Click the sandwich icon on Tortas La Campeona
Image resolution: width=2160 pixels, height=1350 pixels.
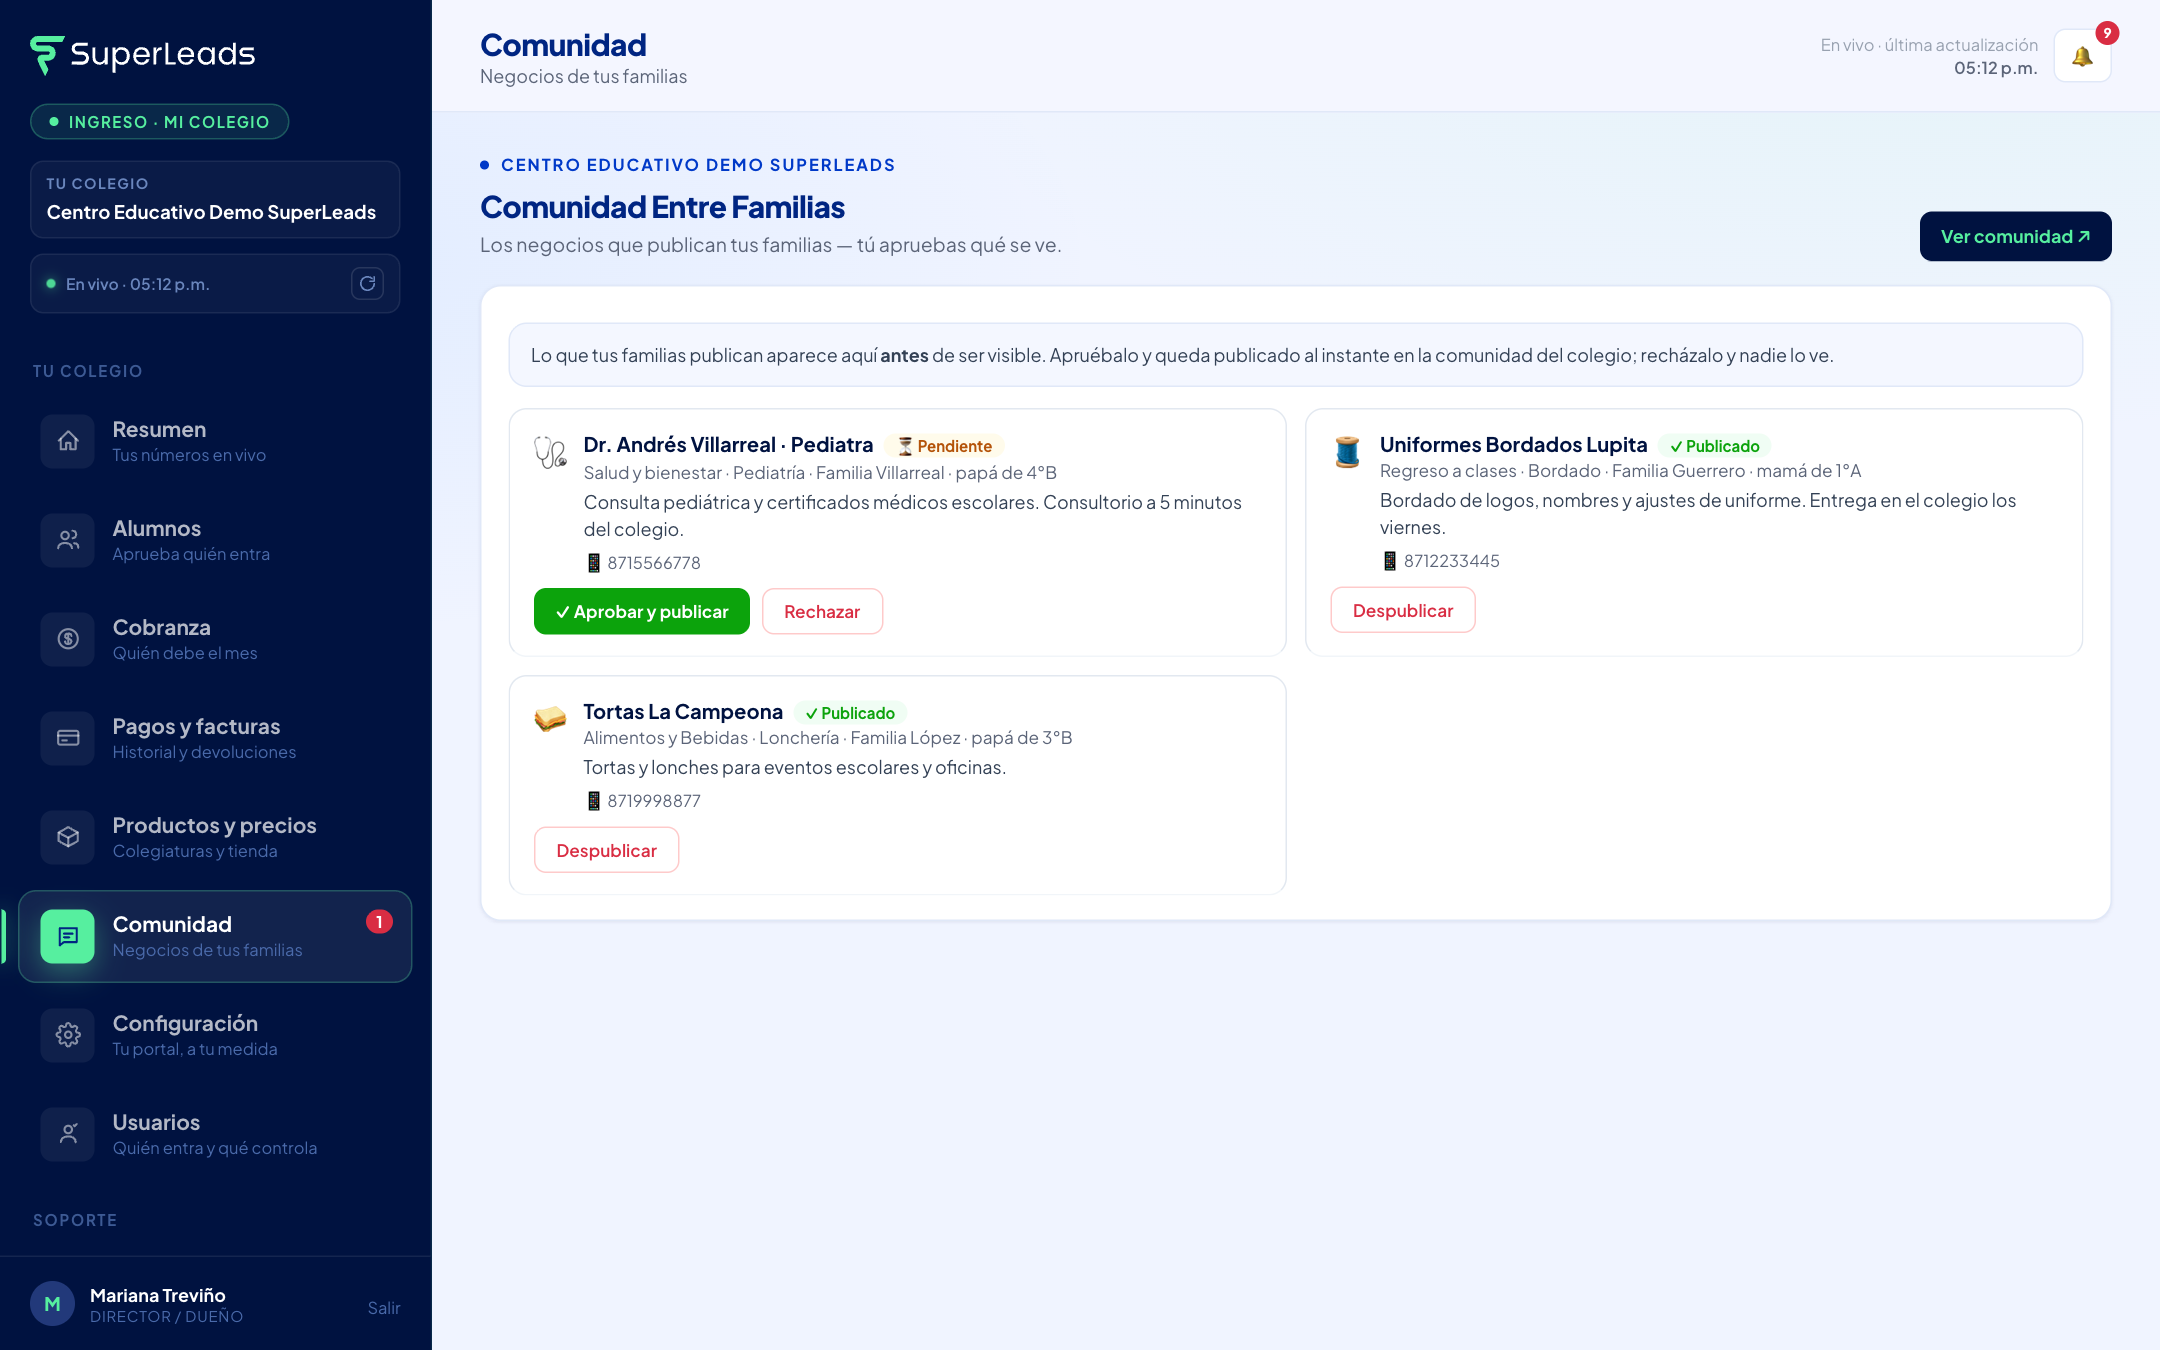point(550,718)
